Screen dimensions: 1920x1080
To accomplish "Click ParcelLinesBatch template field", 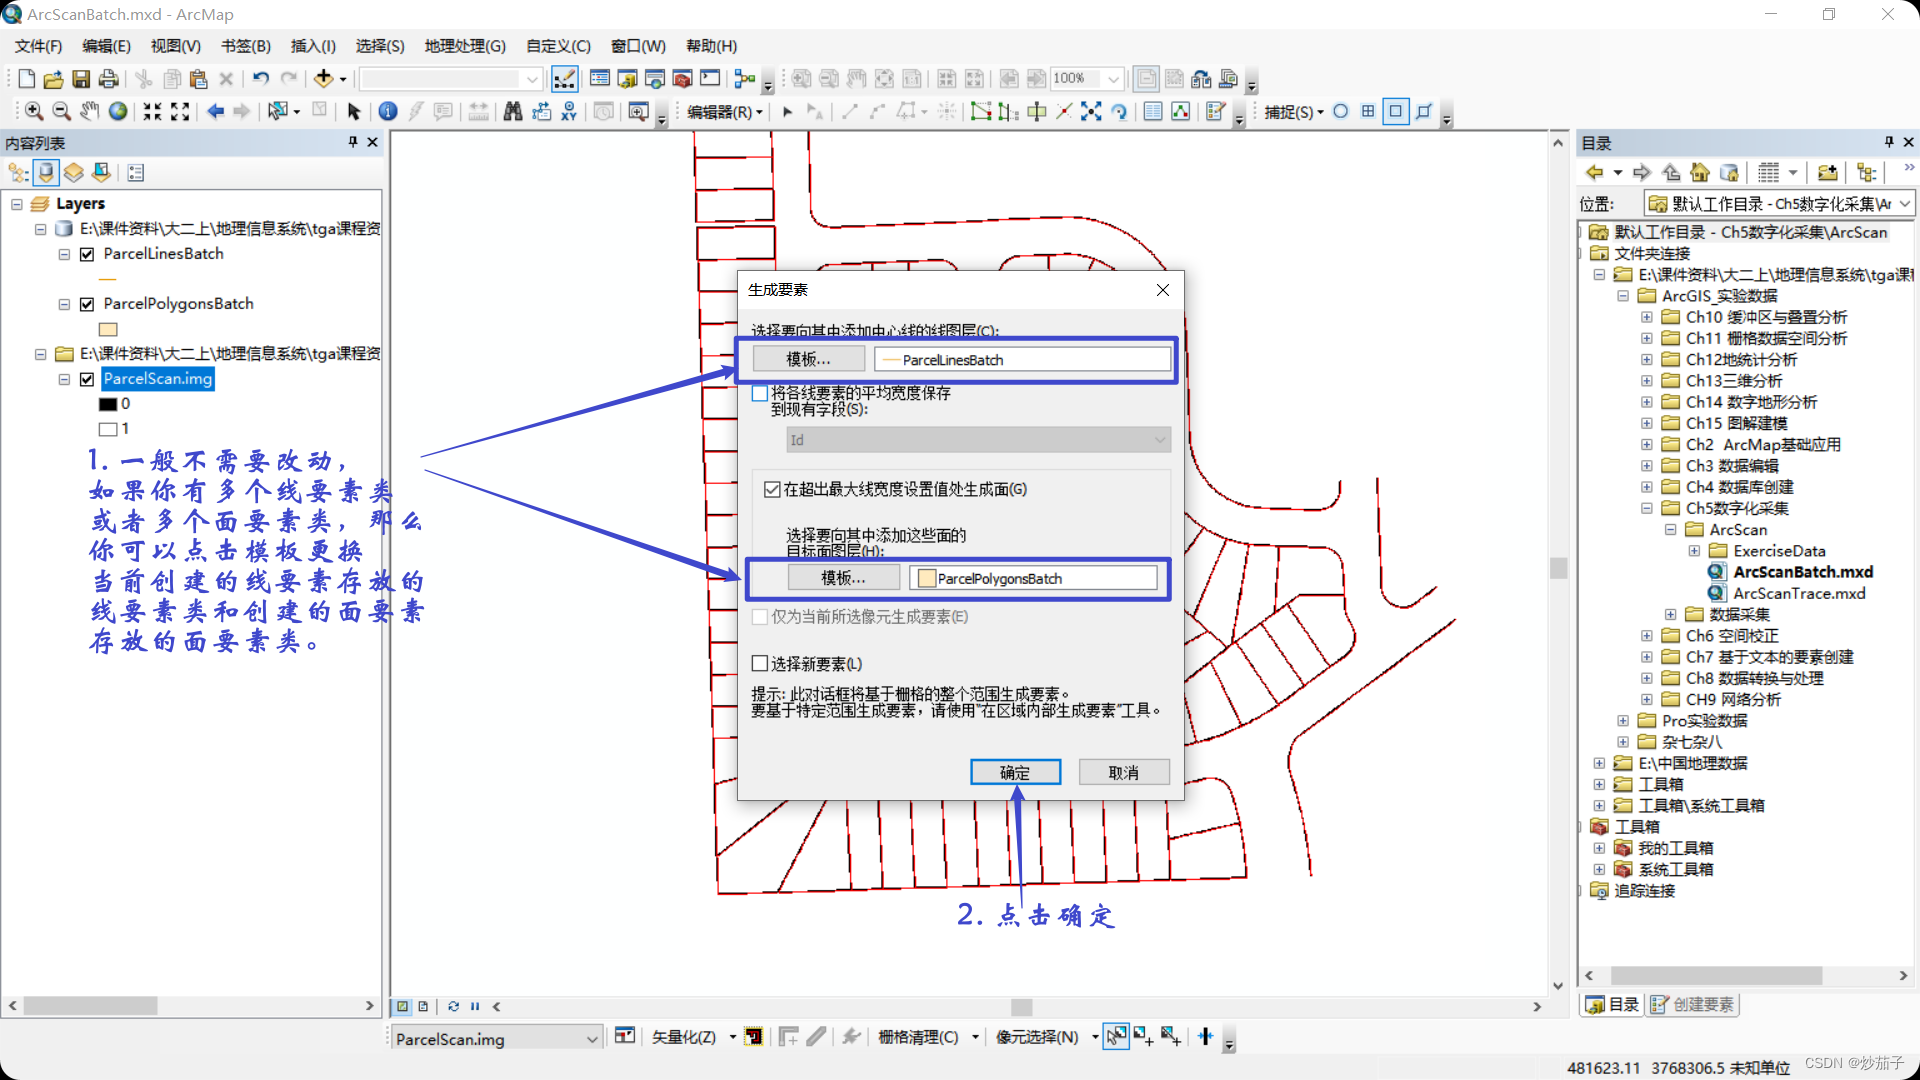I will [1023, 359].
